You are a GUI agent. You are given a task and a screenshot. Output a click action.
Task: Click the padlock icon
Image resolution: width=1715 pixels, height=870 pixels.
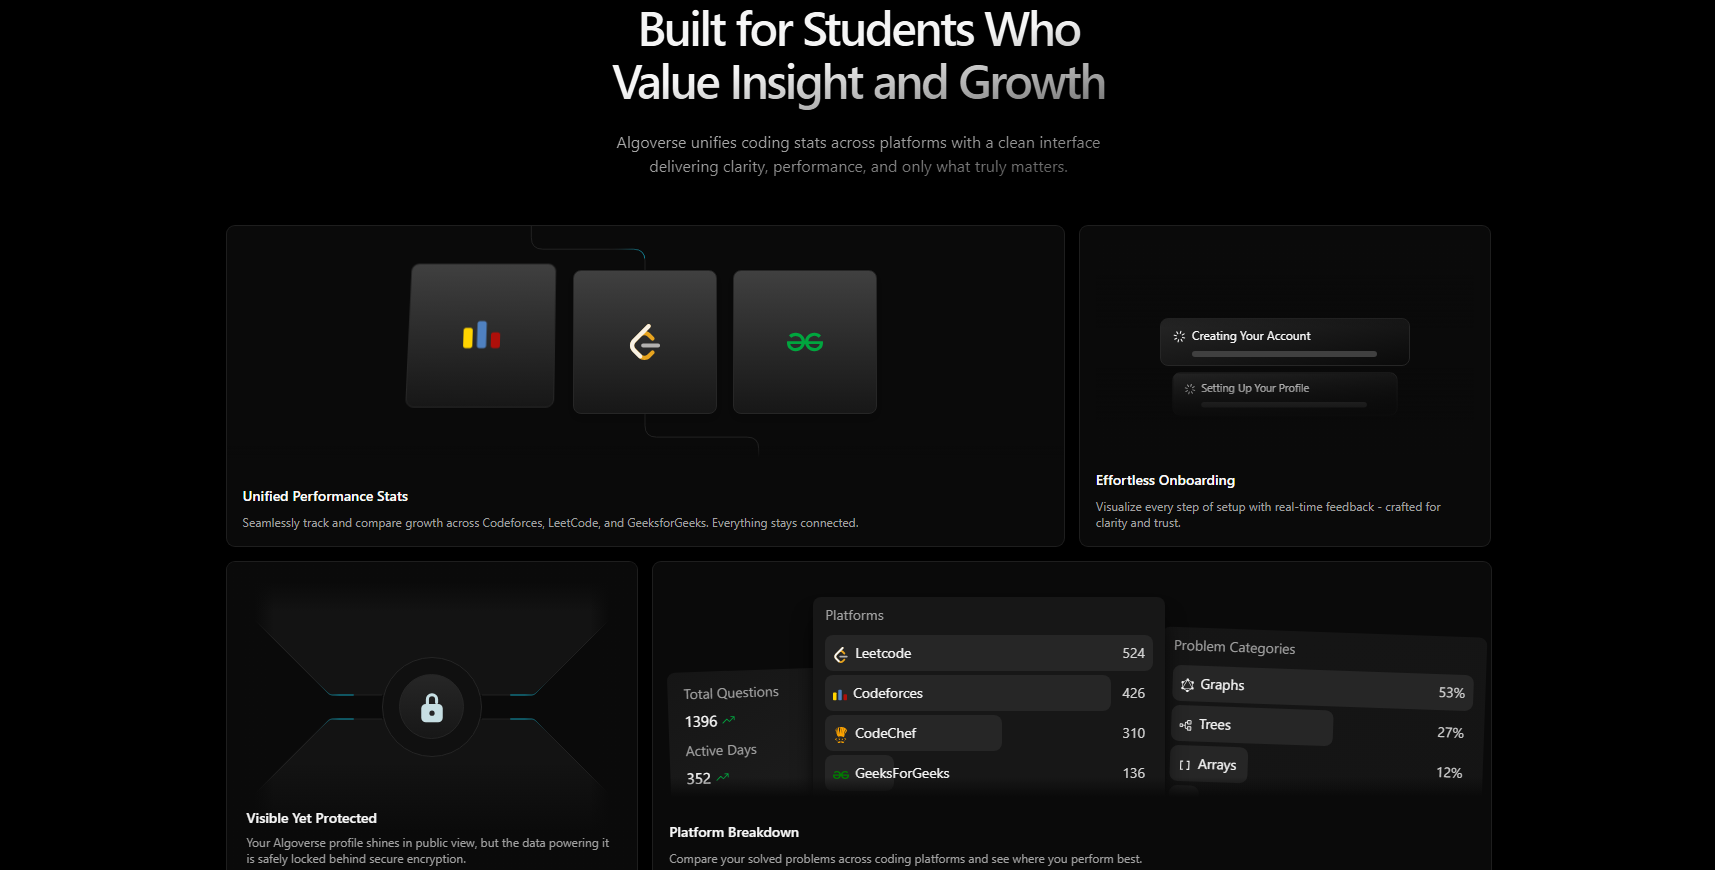pos(432,708)
